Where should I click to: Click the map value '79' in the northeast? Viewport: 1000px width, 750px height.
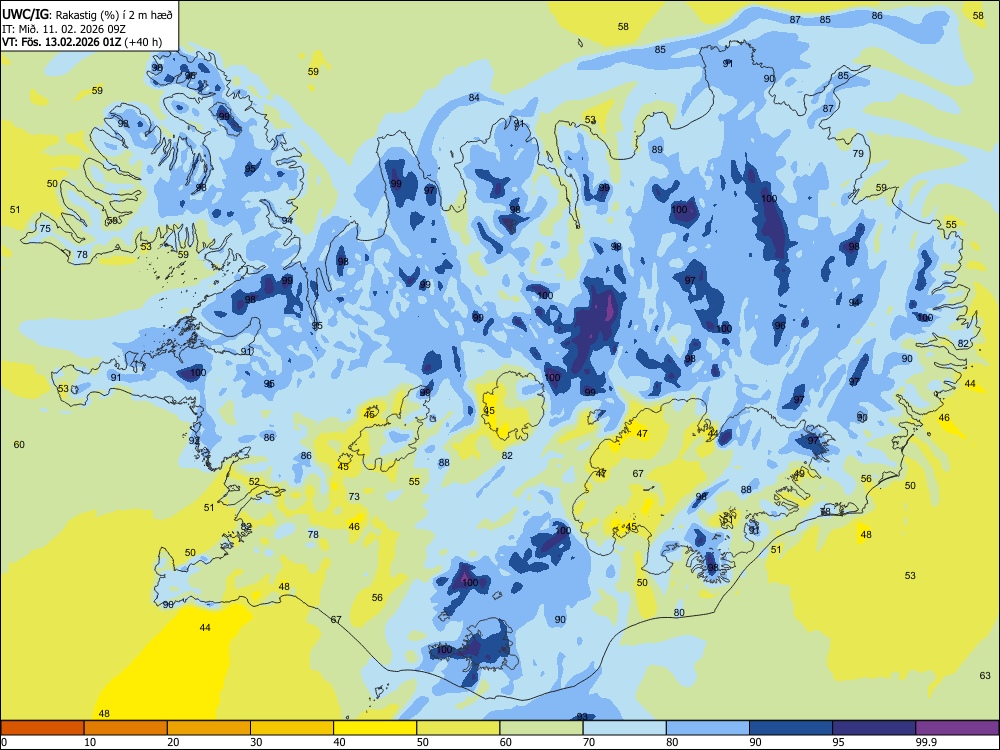[858, 153]
